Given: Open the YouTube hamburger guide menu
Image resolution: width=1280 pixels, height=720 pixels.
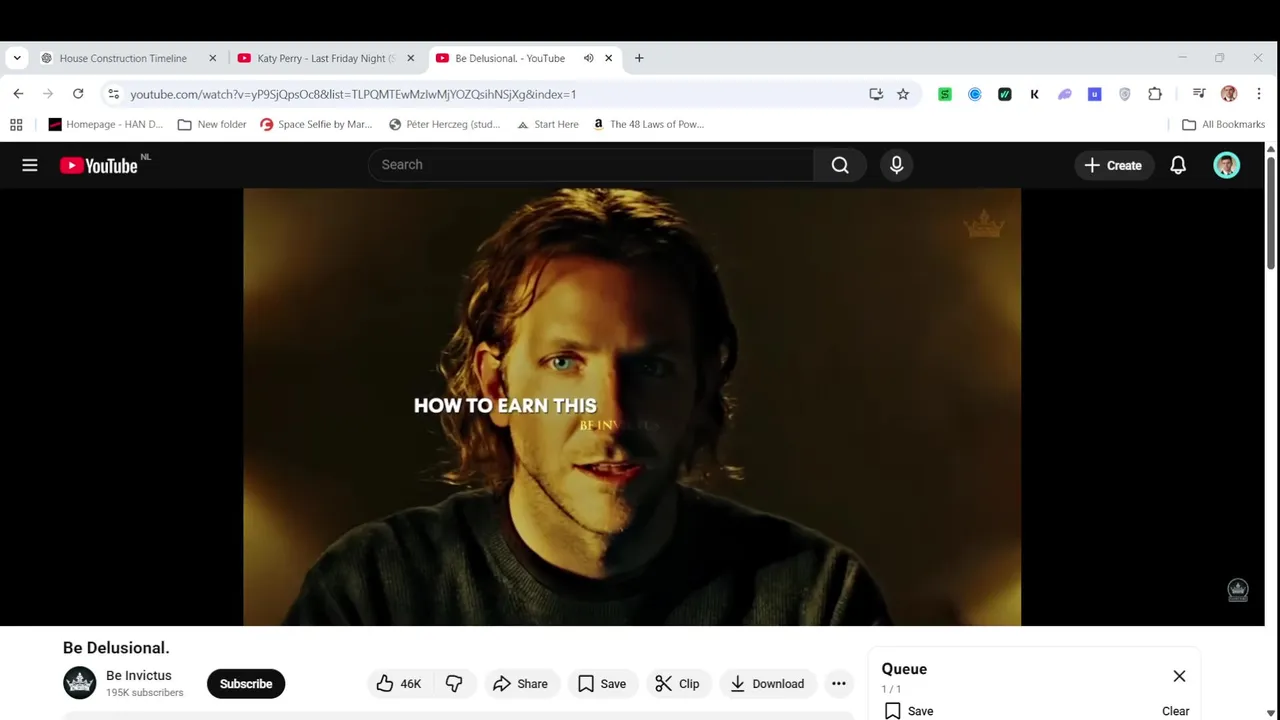Looking at the screenshot, I should pyautogui.click(x=30, y=165).
